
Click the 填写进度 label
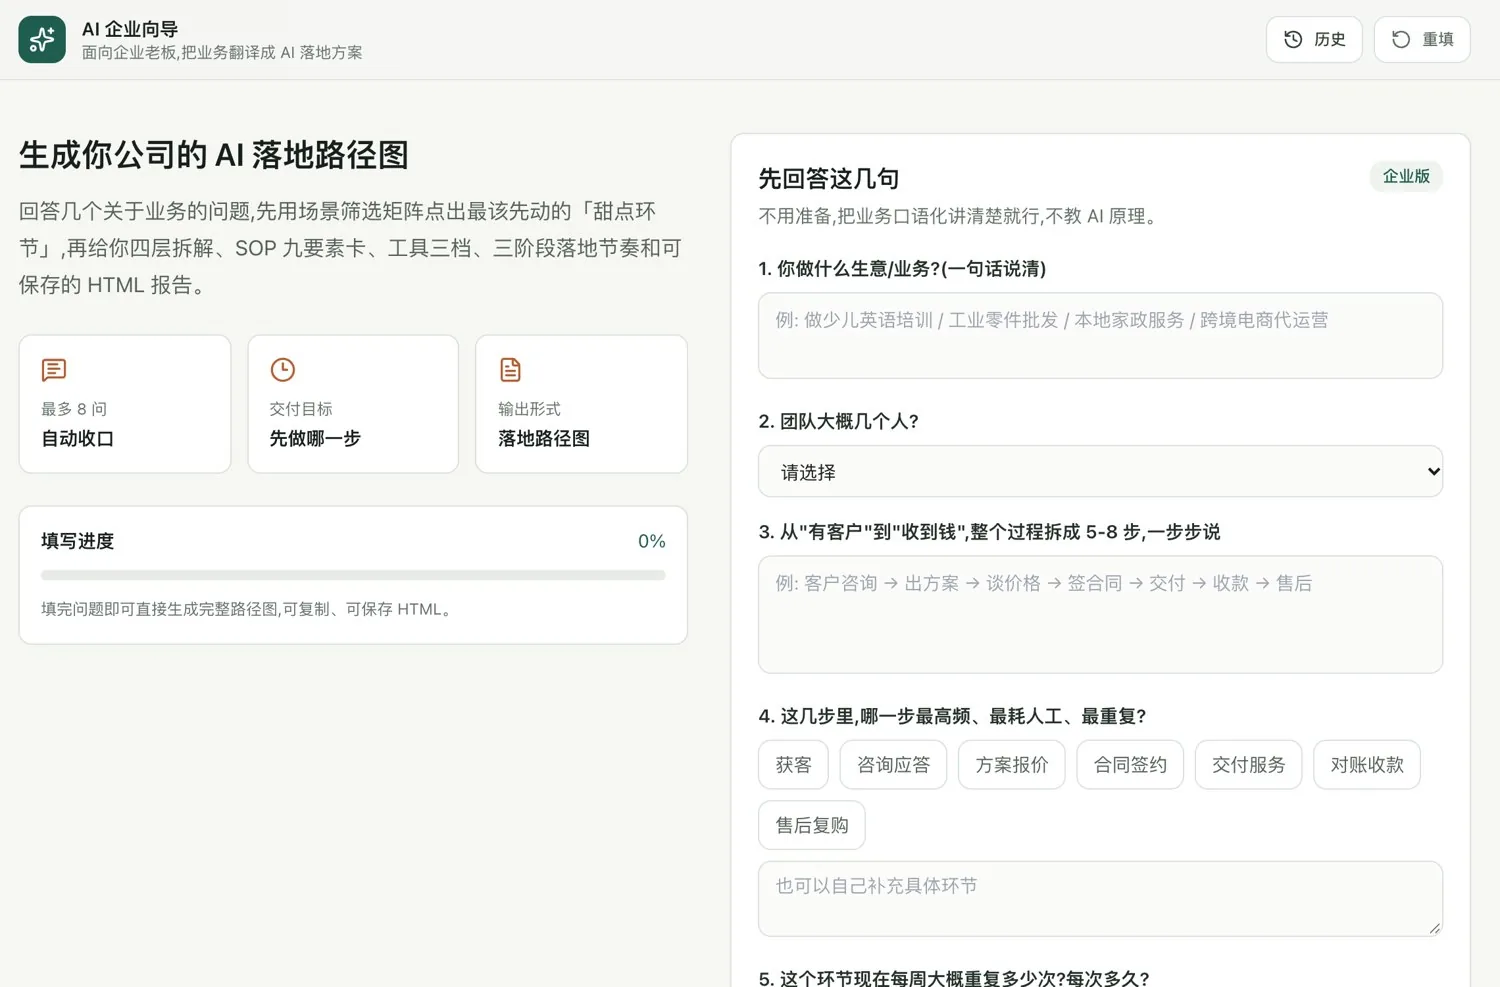tap(78, 541)
